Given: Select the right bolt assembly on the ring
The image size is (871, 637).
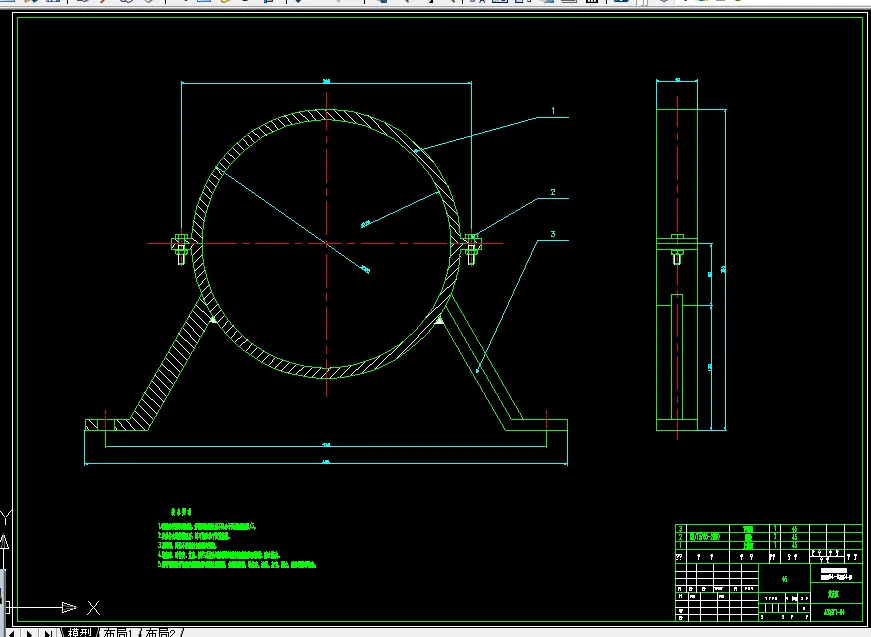Looking at the screenshot, I should pos(471,248).
